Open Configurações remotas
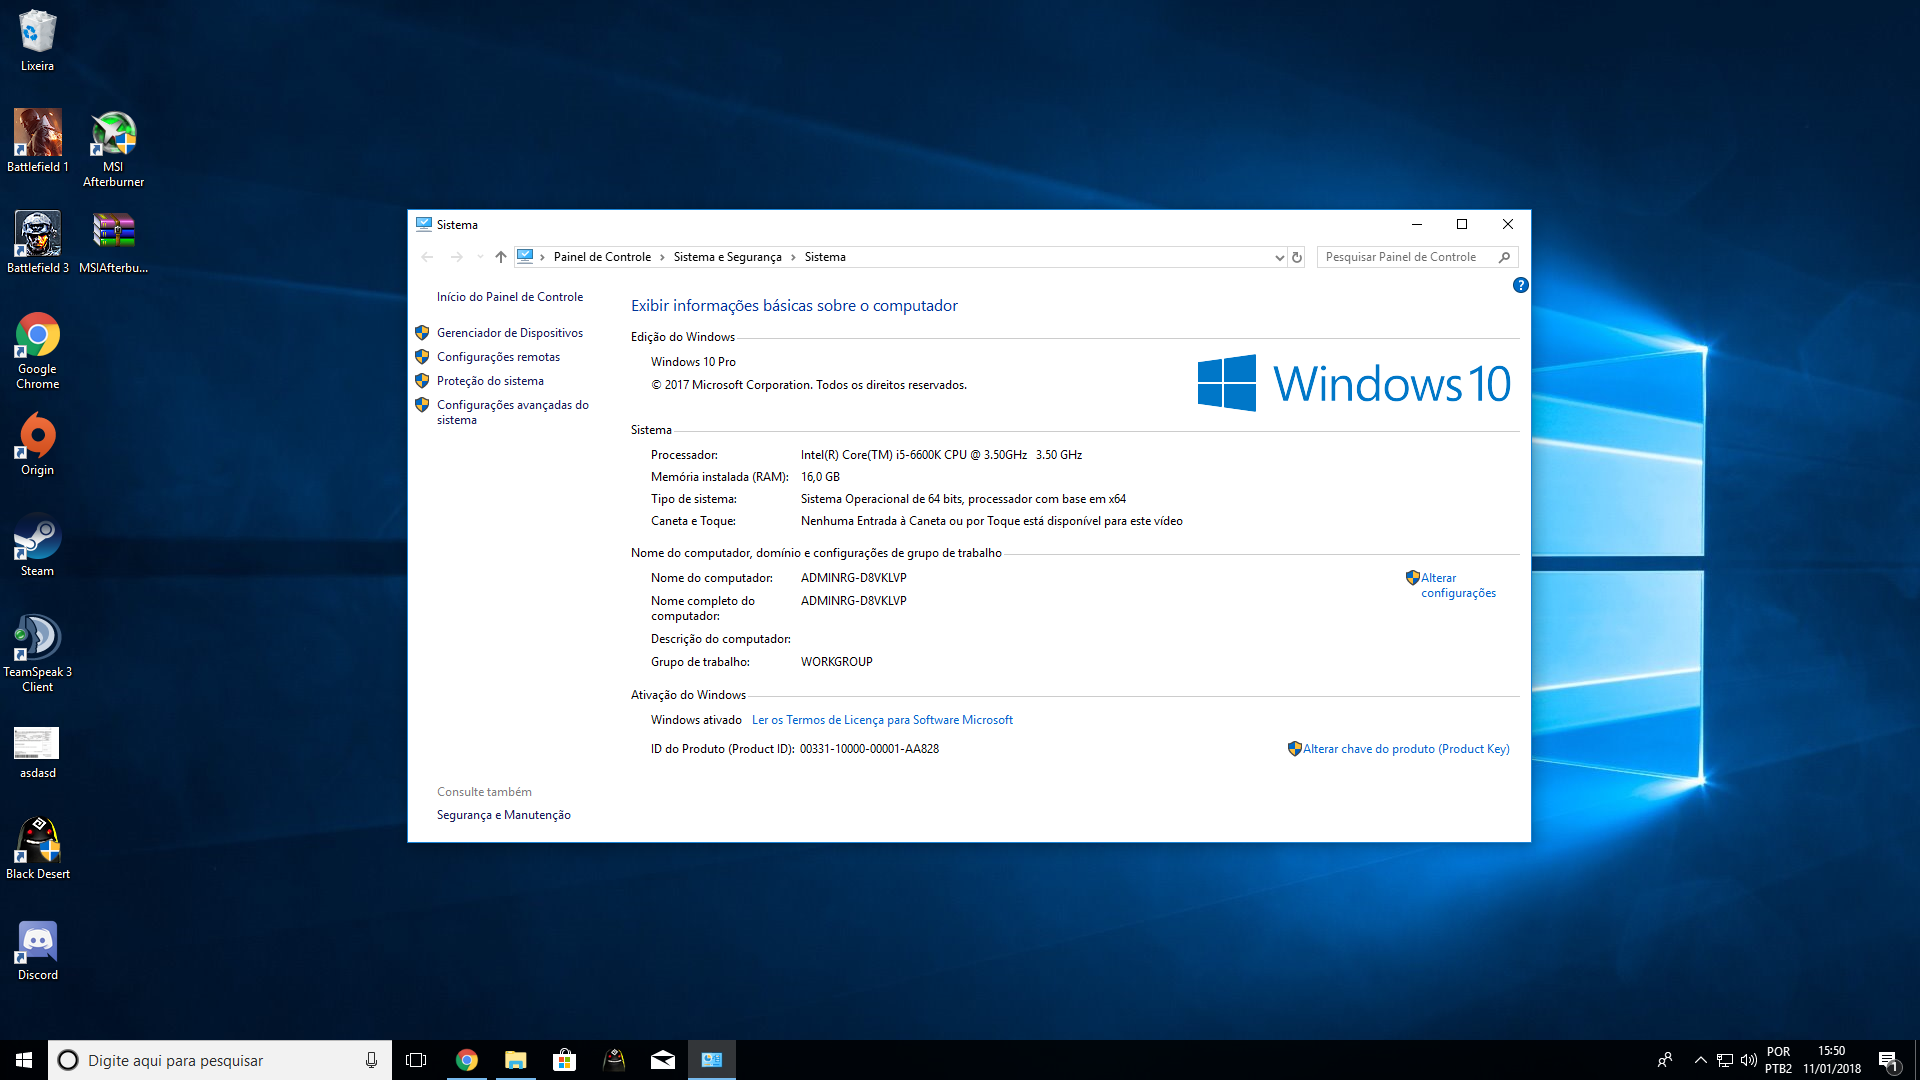Image resolution: width=1920 pixels, height=1080 pixels. point(498,357)
